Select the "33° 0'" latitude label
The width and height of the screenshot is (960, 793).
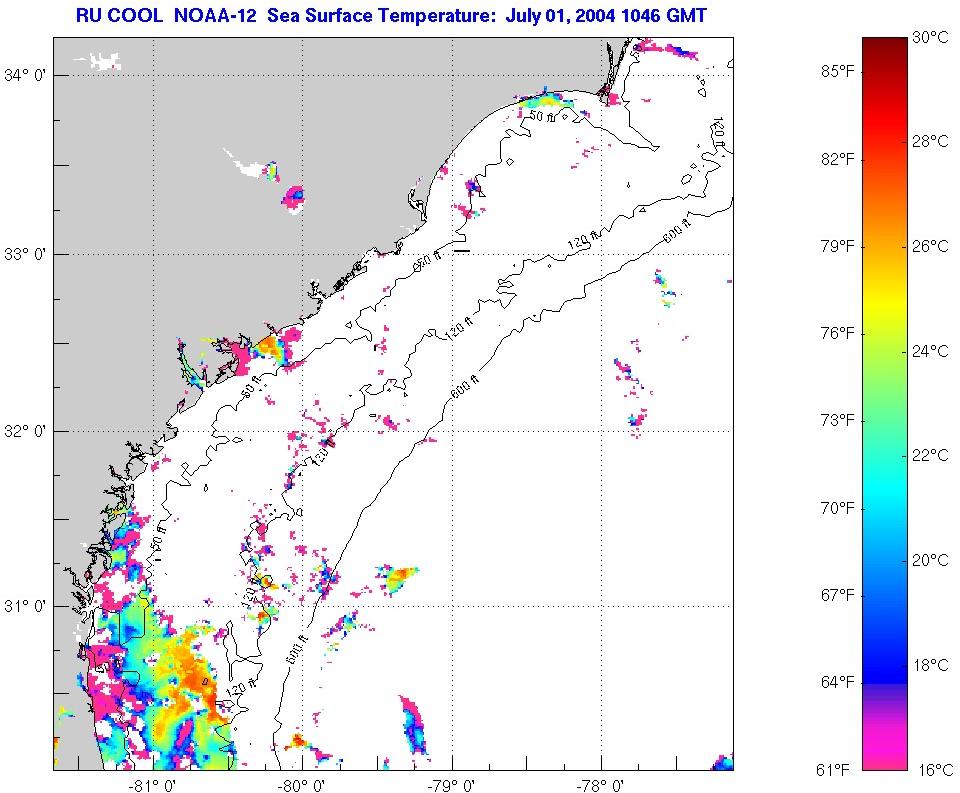tap(25, 254)
